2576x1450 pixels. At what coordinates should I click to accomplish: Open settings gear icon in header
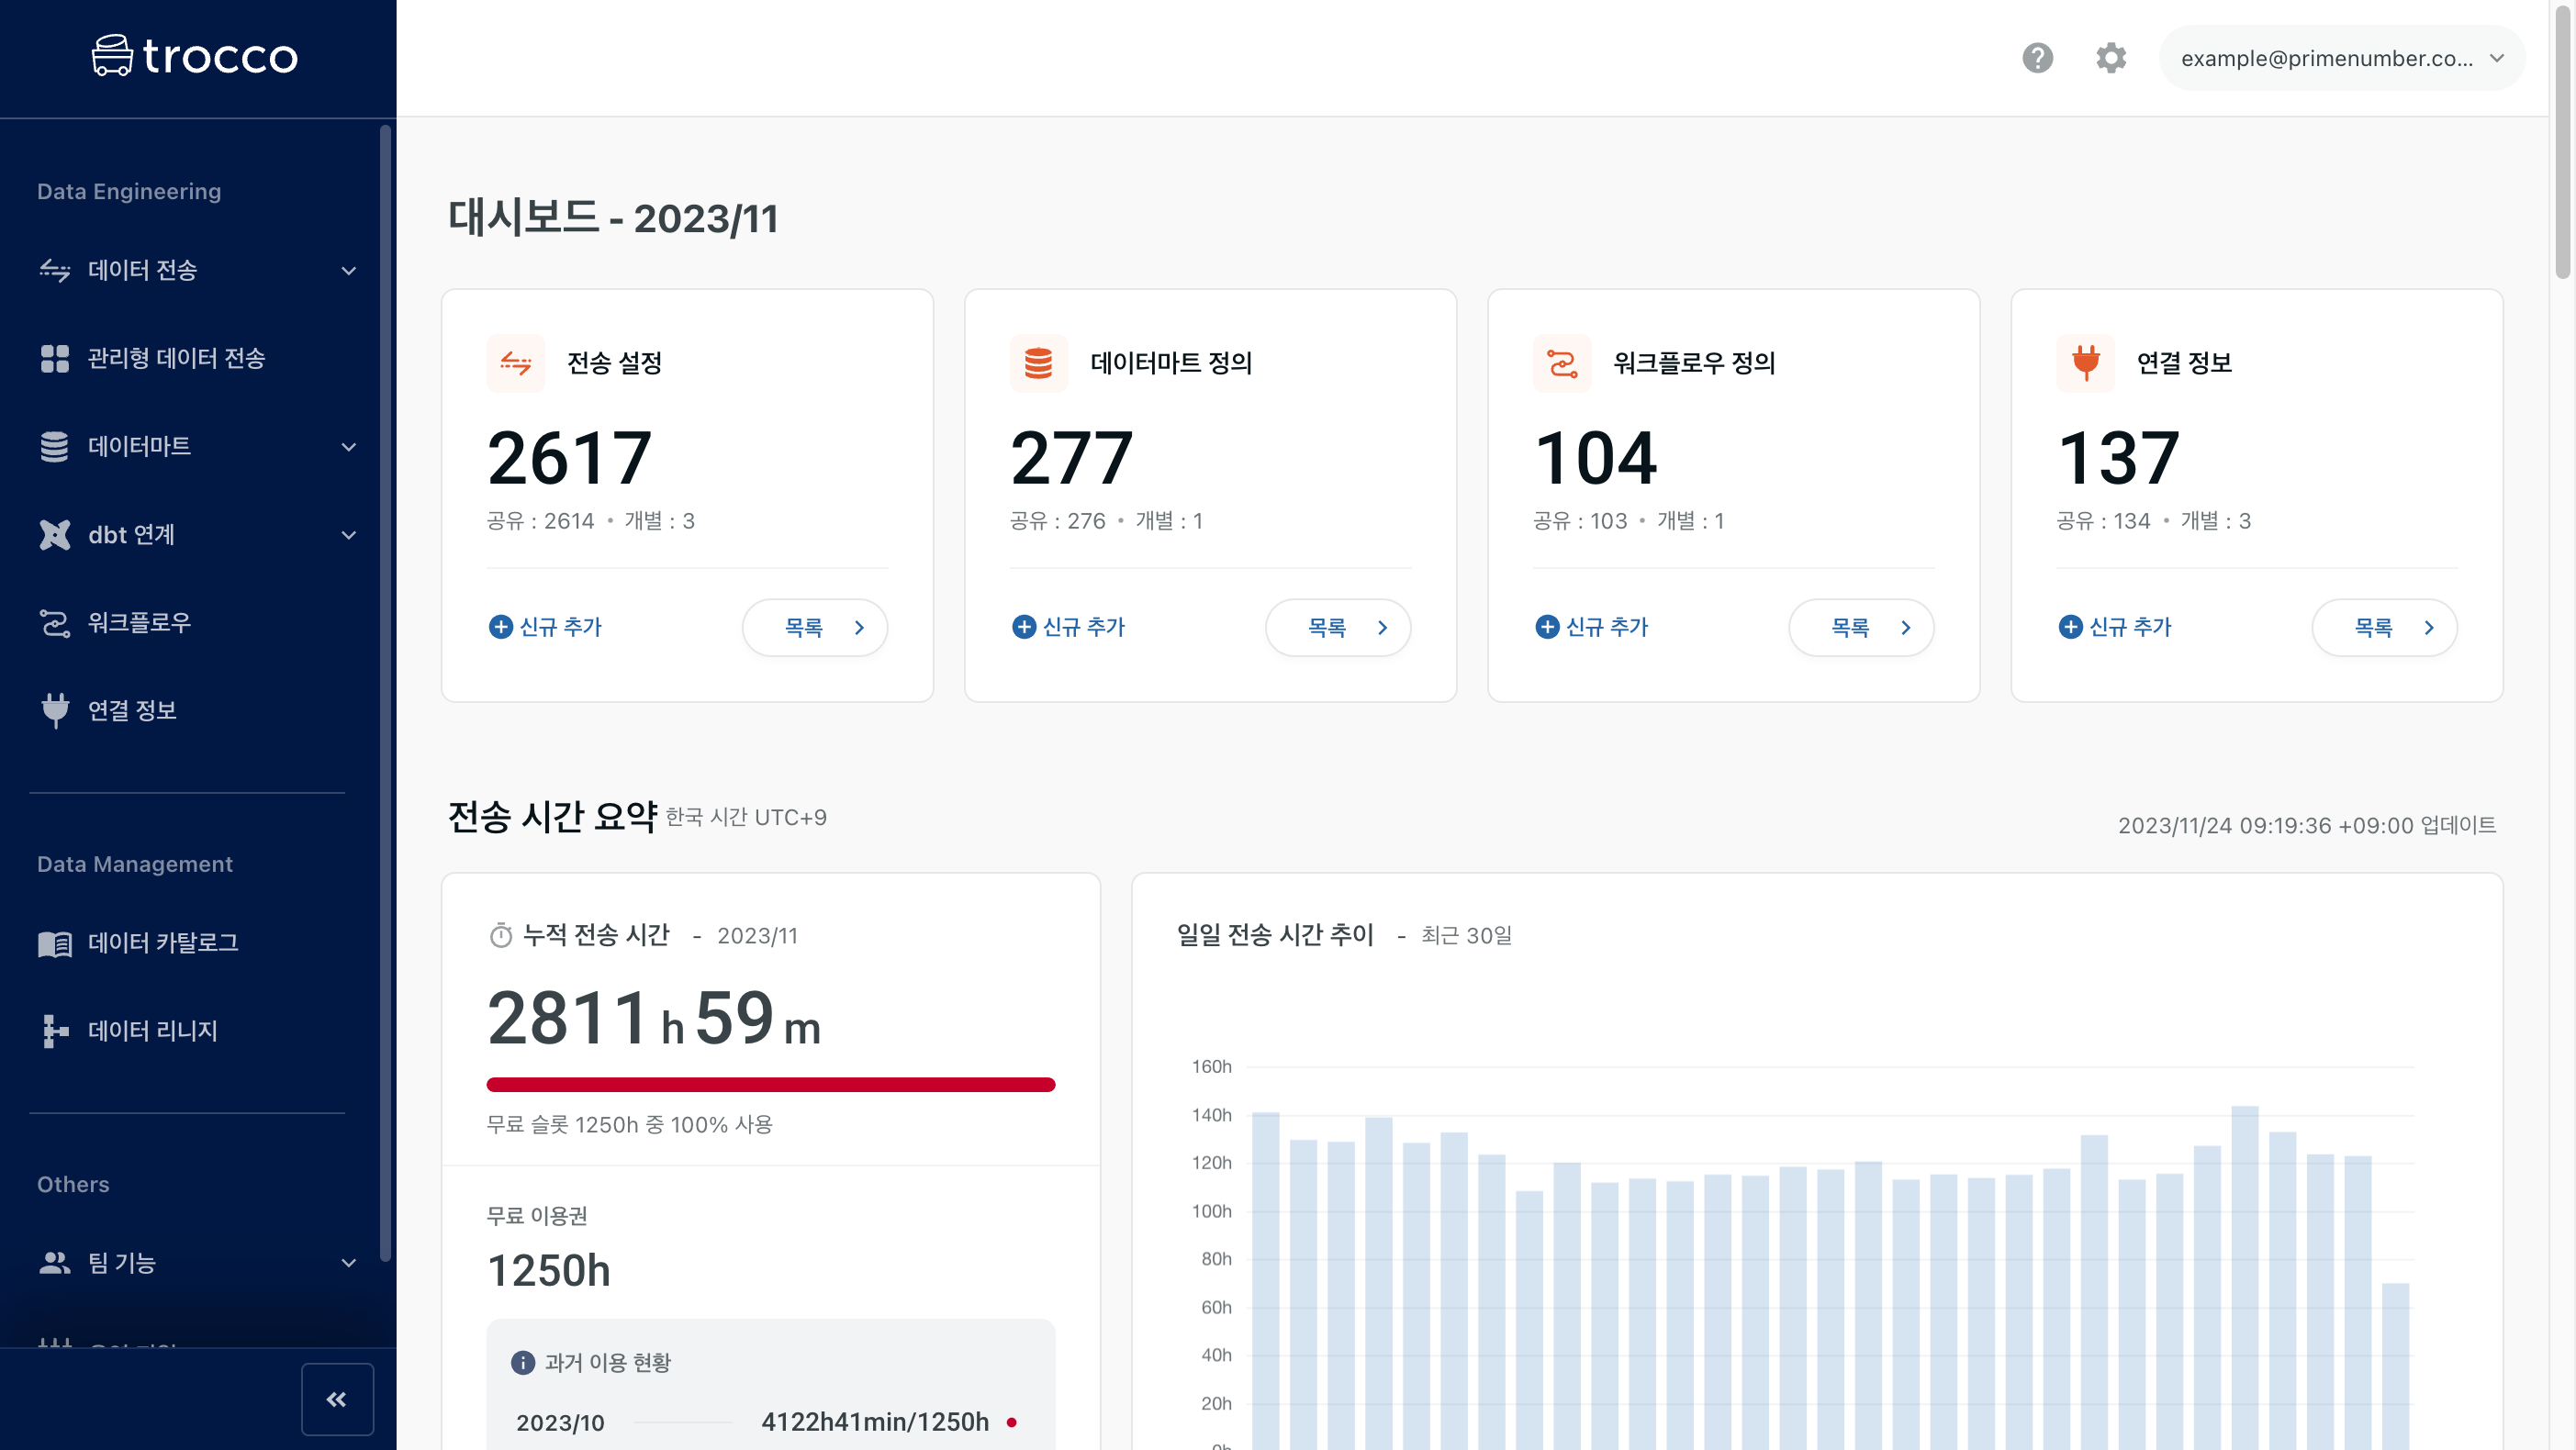tap(2110, 58)
